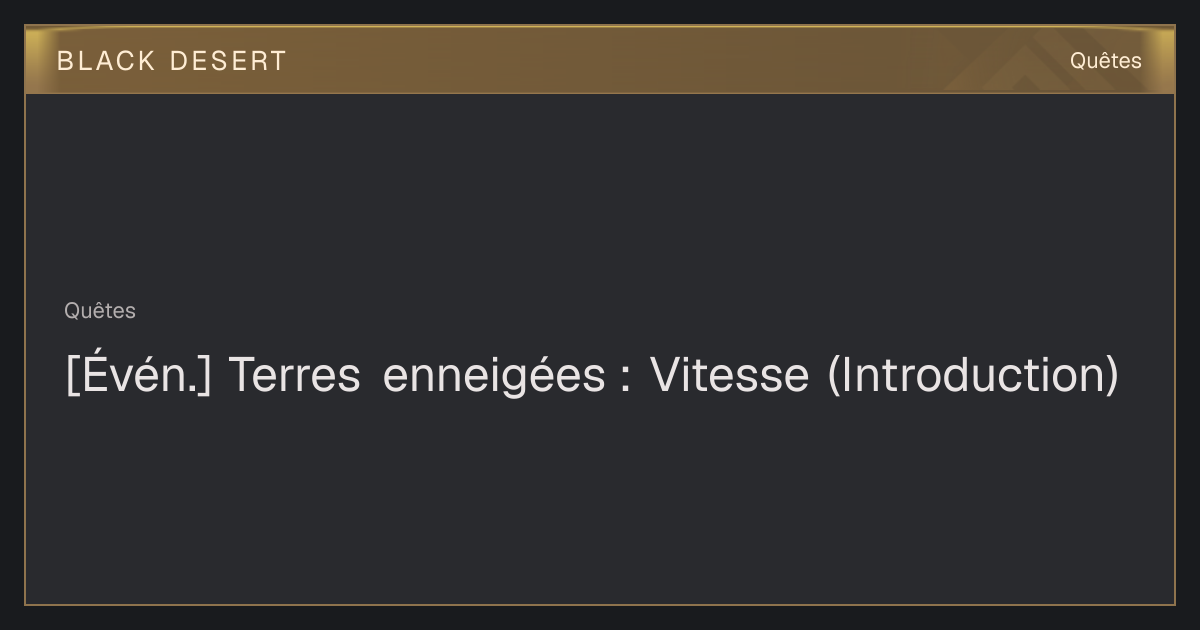
Task: Click the letter Q of the header Quêtes
Action: pyautogui.click(x=1078, y=61)
